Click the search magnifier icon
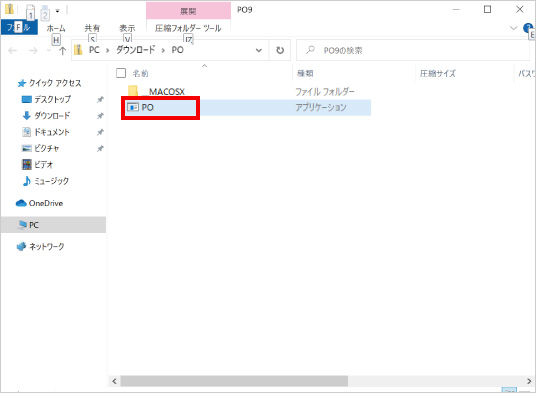Image resolution: width=536 pixels, height=393 pixels. pyautogui.click(x=310, y=50)
